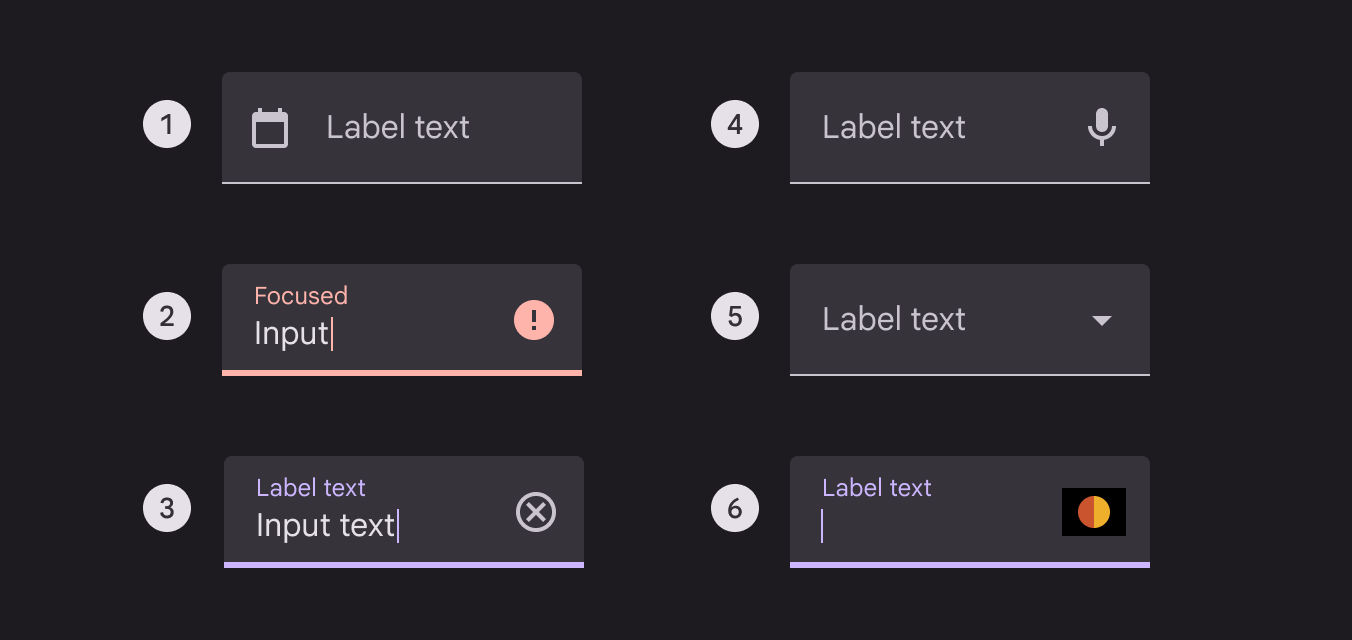Click the microphone icon for voice input

[1101, 127]
